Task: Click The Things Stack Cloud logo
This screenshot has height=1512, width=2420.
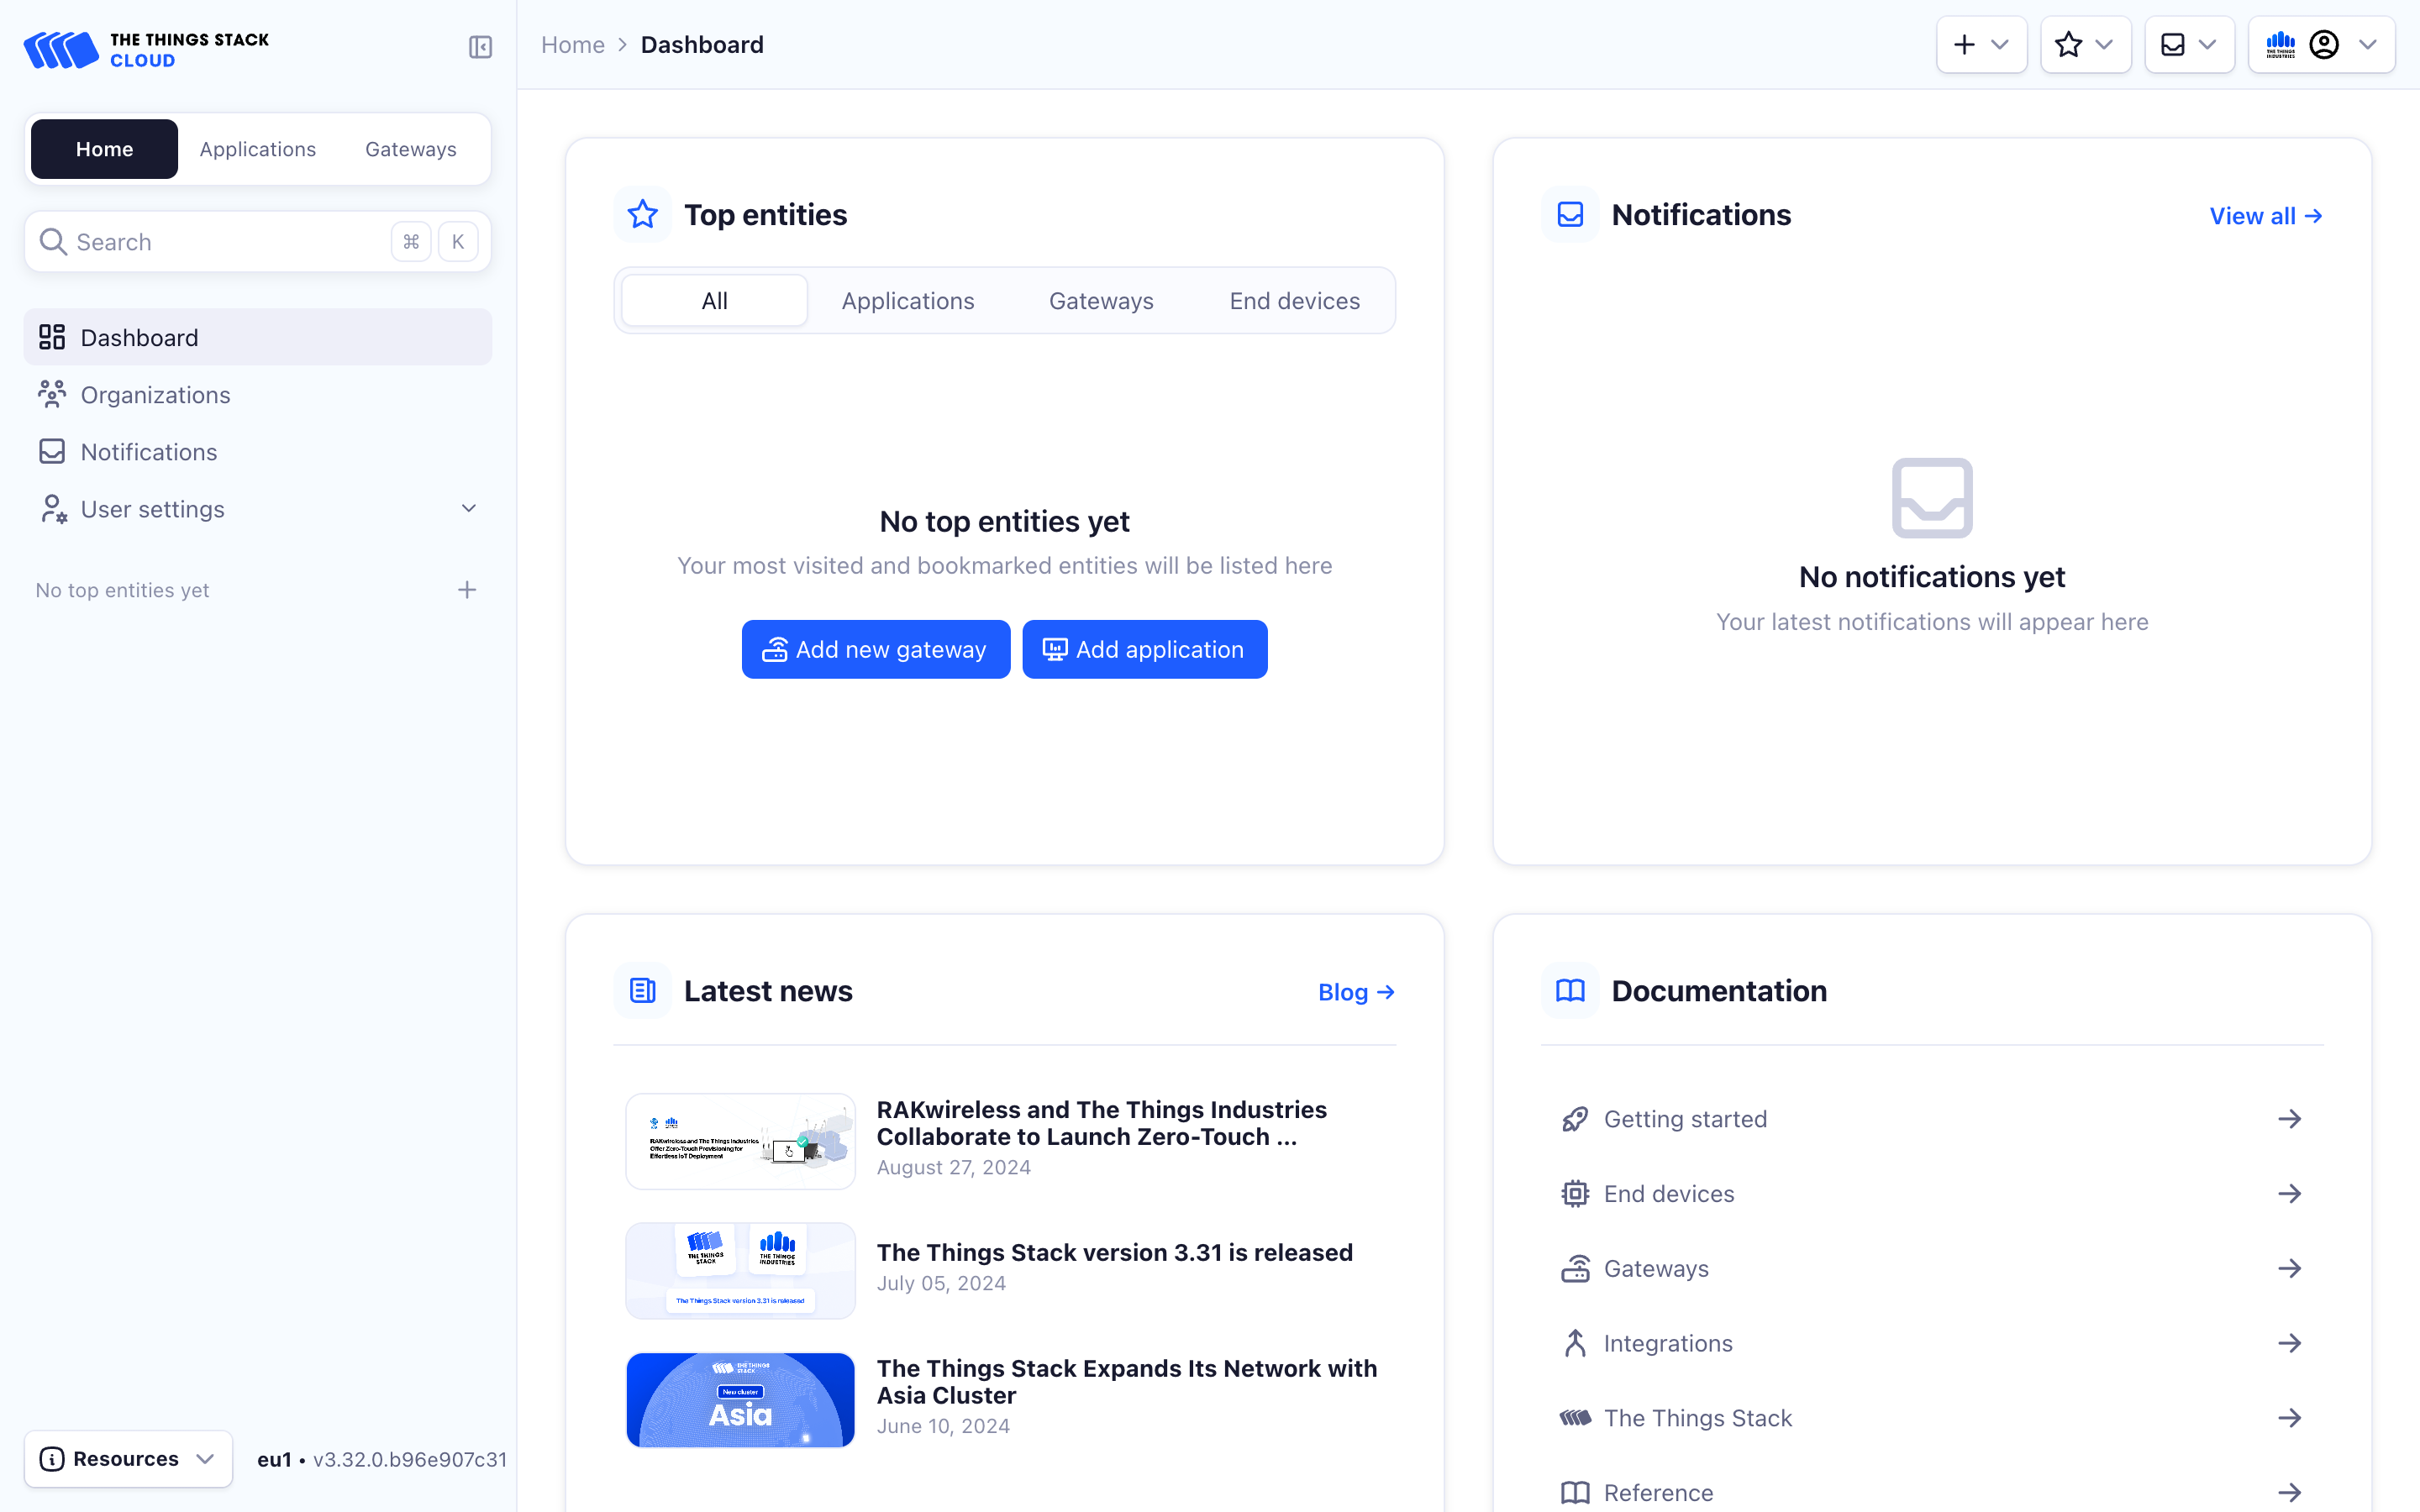Action: click(146, 50)
